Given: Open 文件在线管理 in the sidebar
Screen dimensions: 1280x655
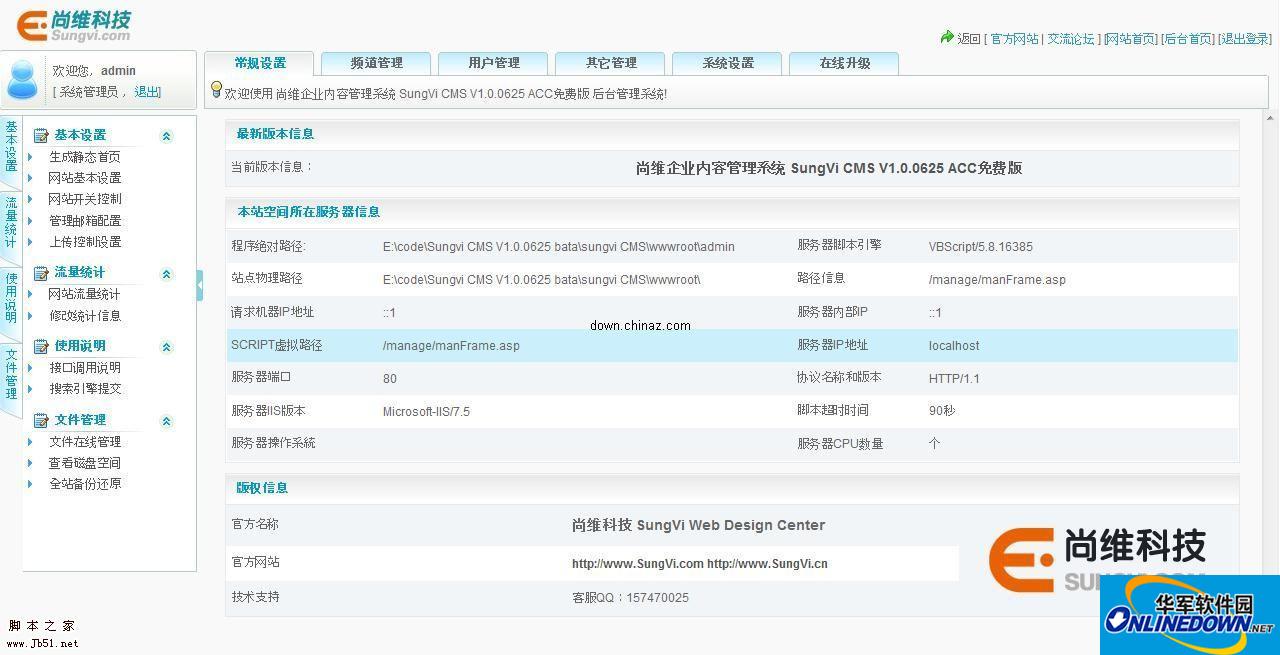Looking at the screenshot, I should tap(85, 441).
